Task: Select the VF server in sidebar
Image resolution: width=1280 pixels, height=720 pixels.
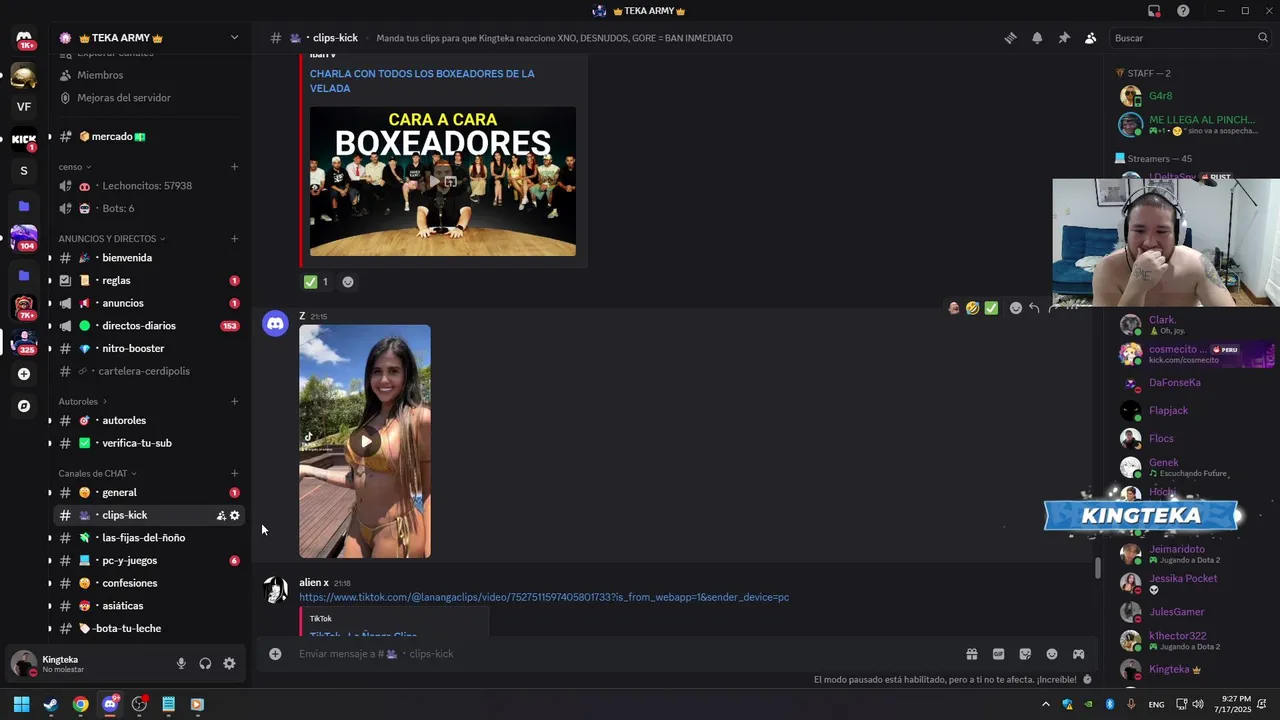Action: (24, 107)
